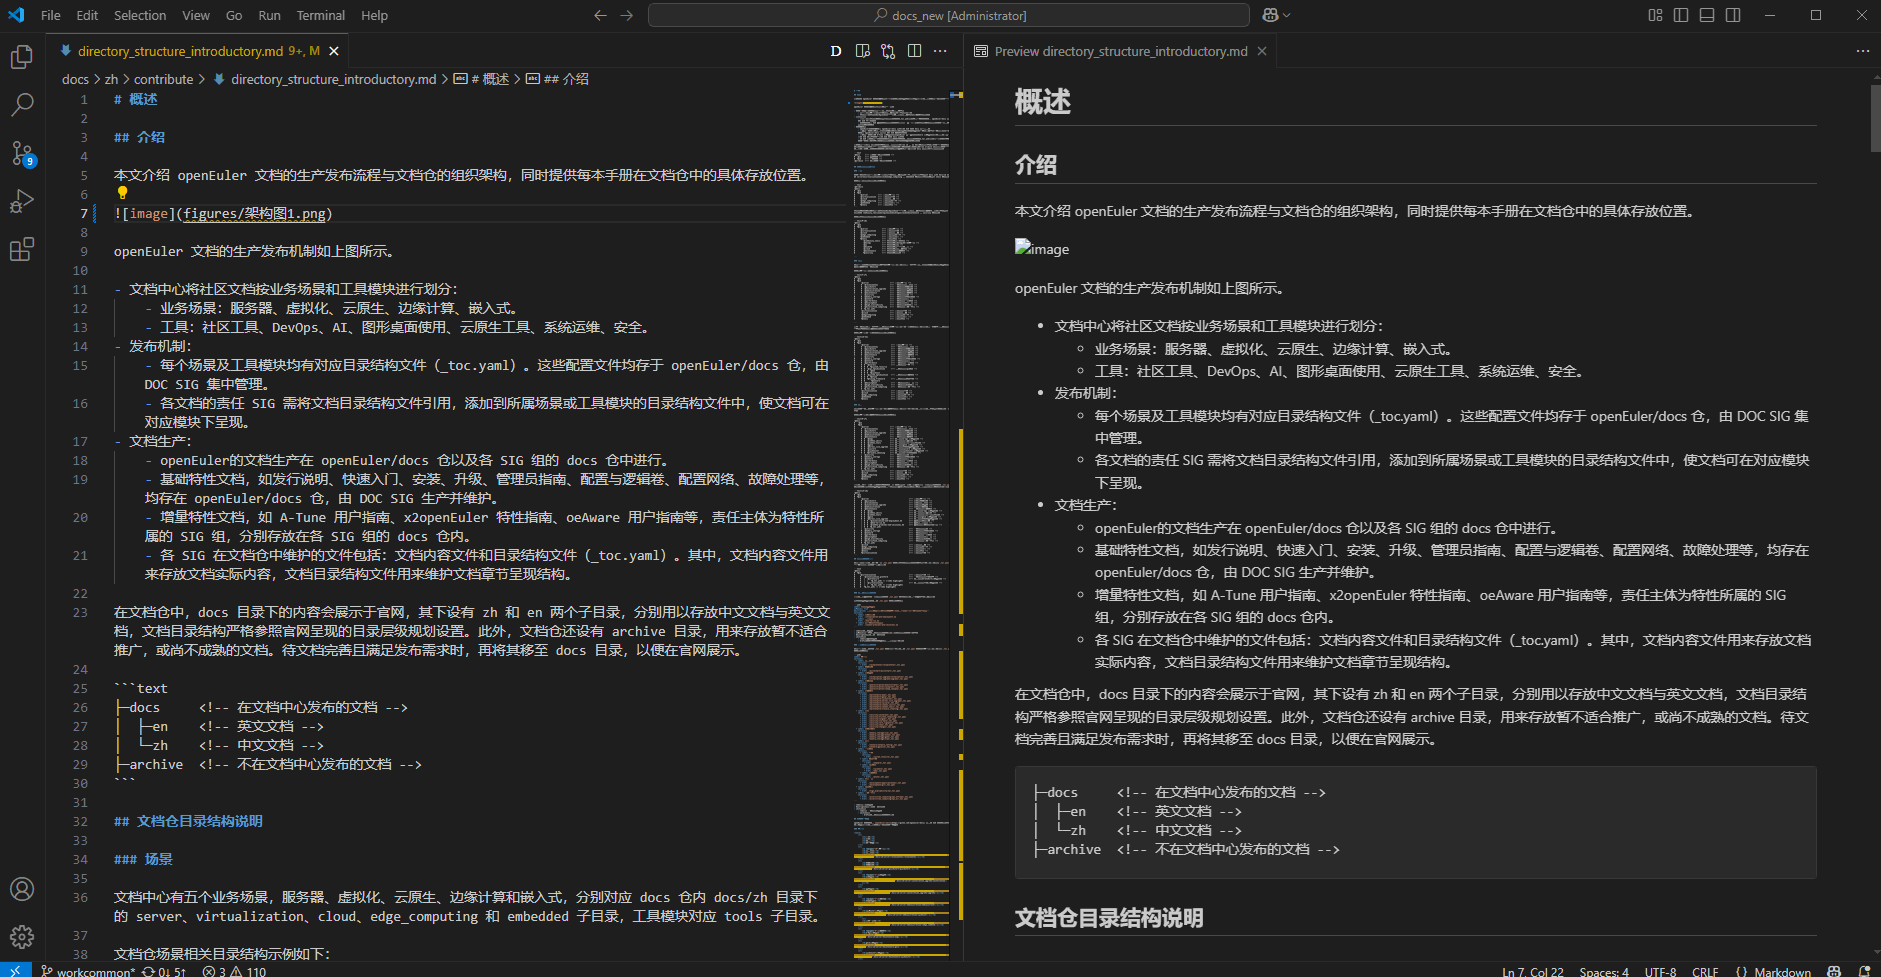Screen dimensions: 1881x977
Task: Toggle the Secondary Side Bar layout button
Action: coord(1733,15)
